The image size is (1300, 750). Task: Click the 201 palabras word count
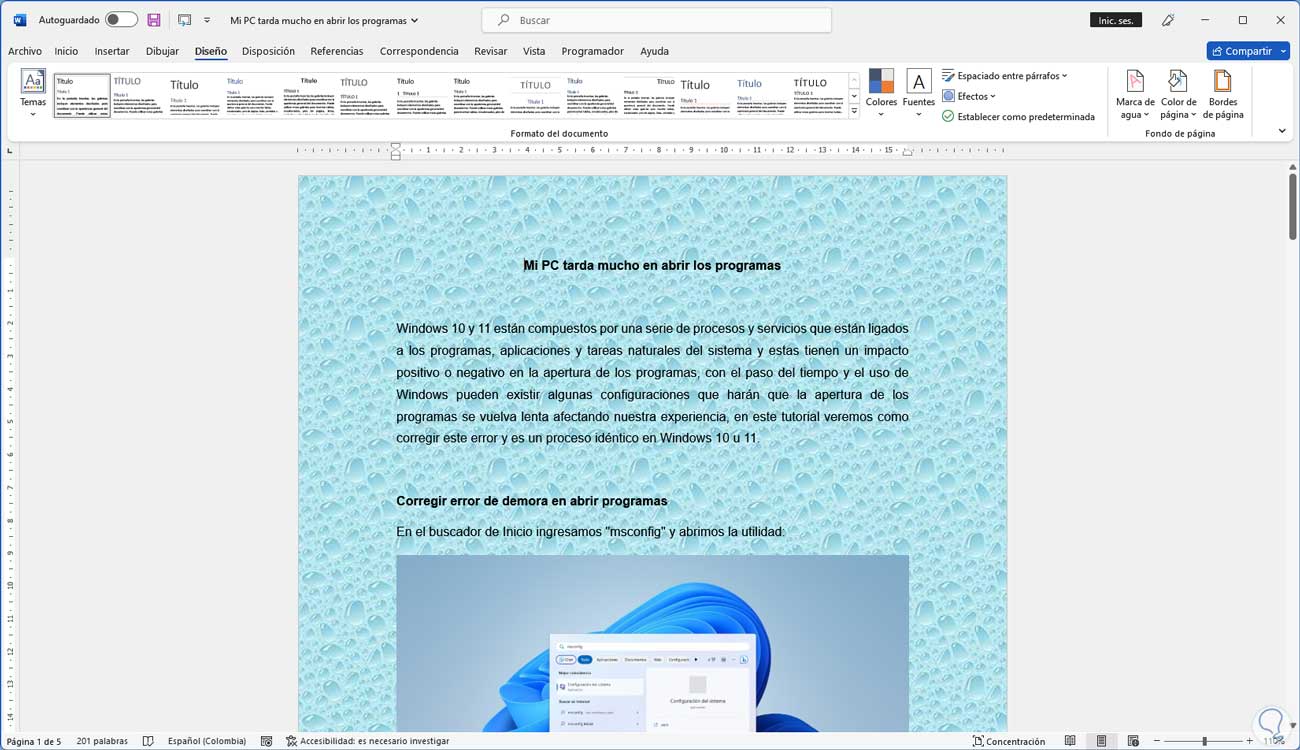pos(102,741)
